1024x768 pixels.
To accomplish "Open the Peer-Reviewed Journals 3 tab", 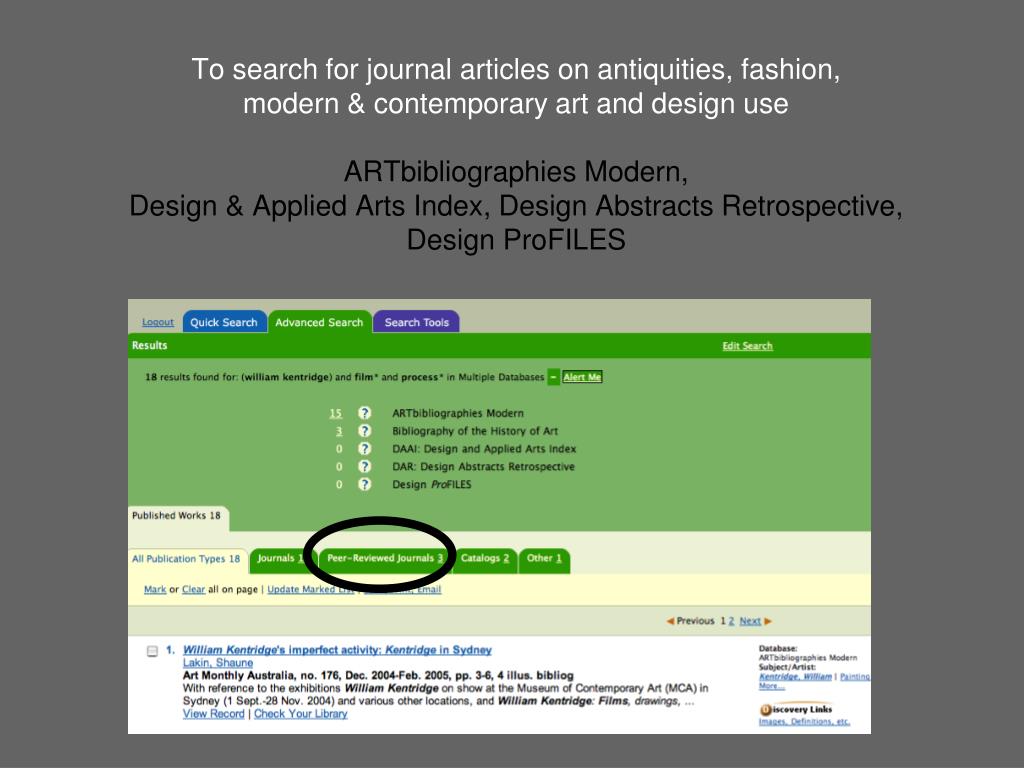I will click(385, 558).
